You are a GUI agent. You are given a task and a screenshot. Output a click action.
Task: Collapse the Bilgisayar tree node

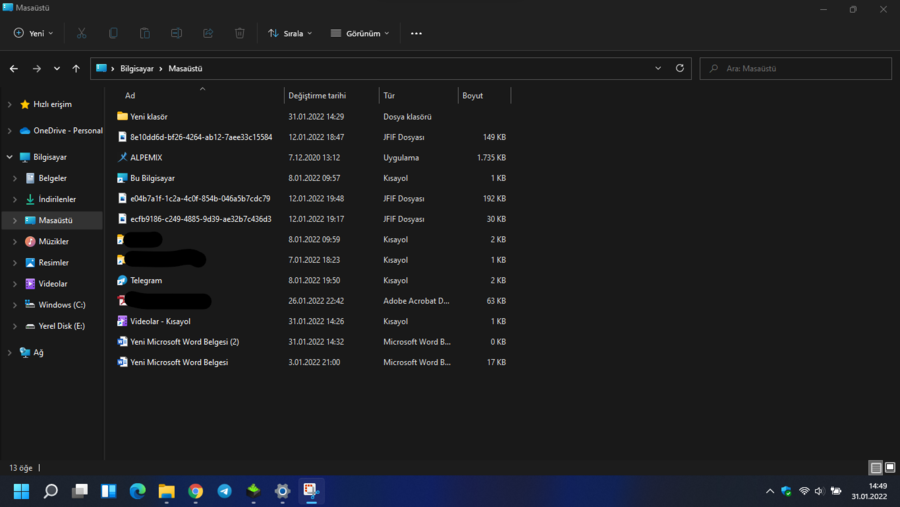point(10,157)
